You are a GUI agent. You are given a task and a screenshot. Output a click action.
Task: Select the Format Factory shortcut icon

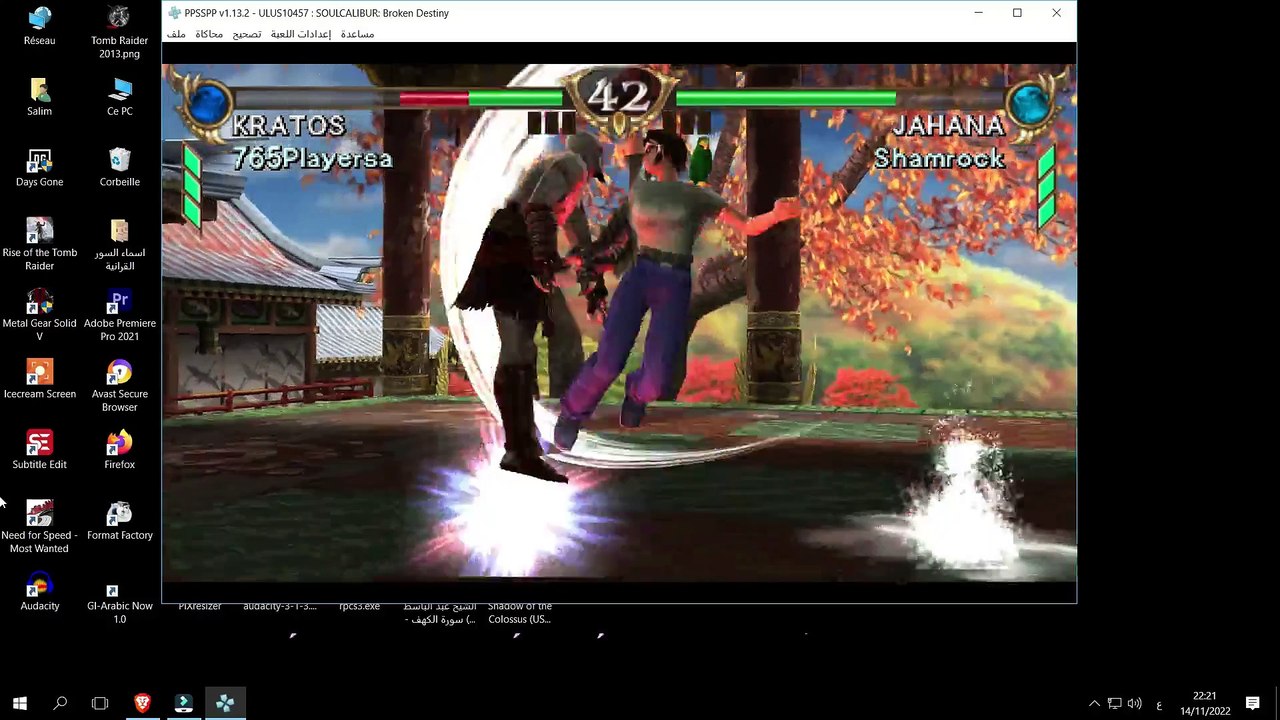pyautogui.click(x=120, y=521)
